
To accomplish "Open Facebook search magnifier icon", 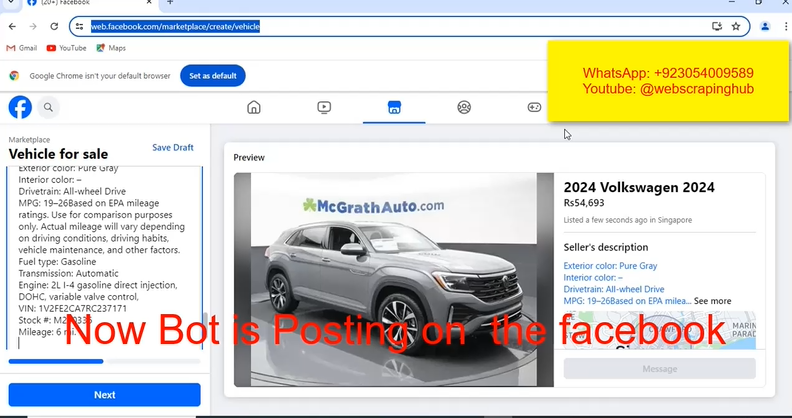I will pos(48,107).
